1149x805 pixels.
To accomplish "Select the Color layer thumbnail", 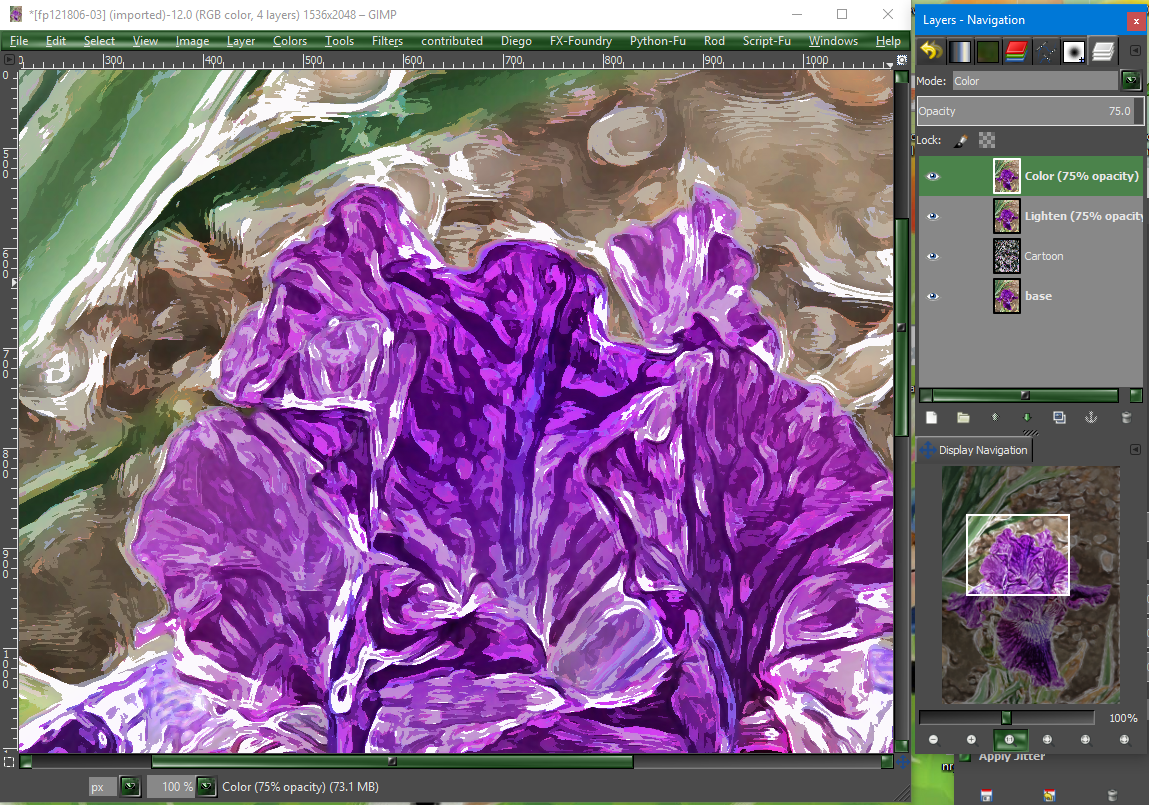I will click(1007, 176).
